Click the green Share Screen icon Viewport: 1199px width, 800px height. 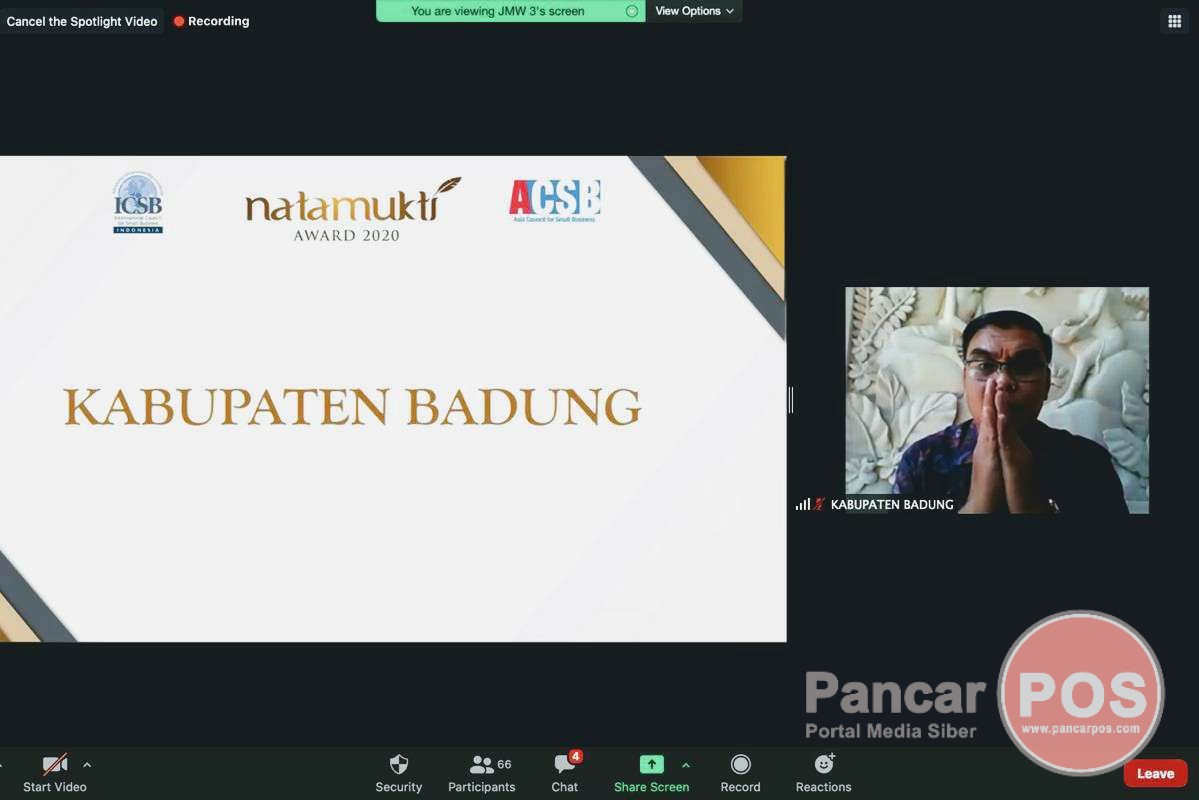[x=651, y=765]
